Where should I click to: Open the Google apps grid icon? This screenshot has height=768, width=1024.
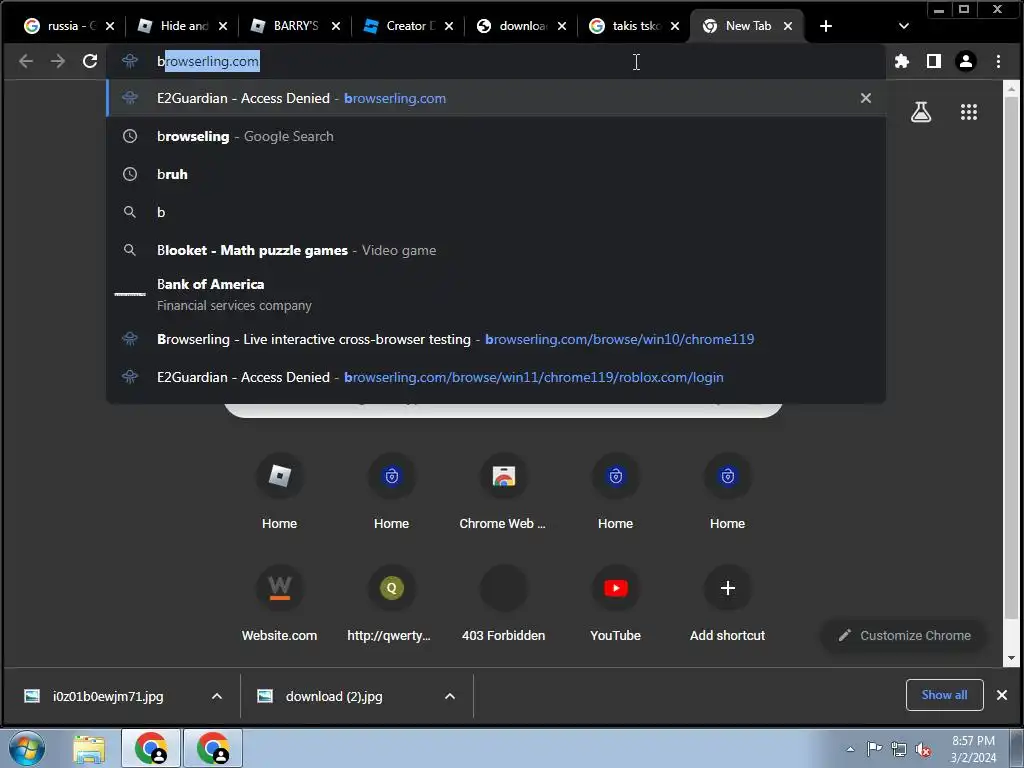969,112
